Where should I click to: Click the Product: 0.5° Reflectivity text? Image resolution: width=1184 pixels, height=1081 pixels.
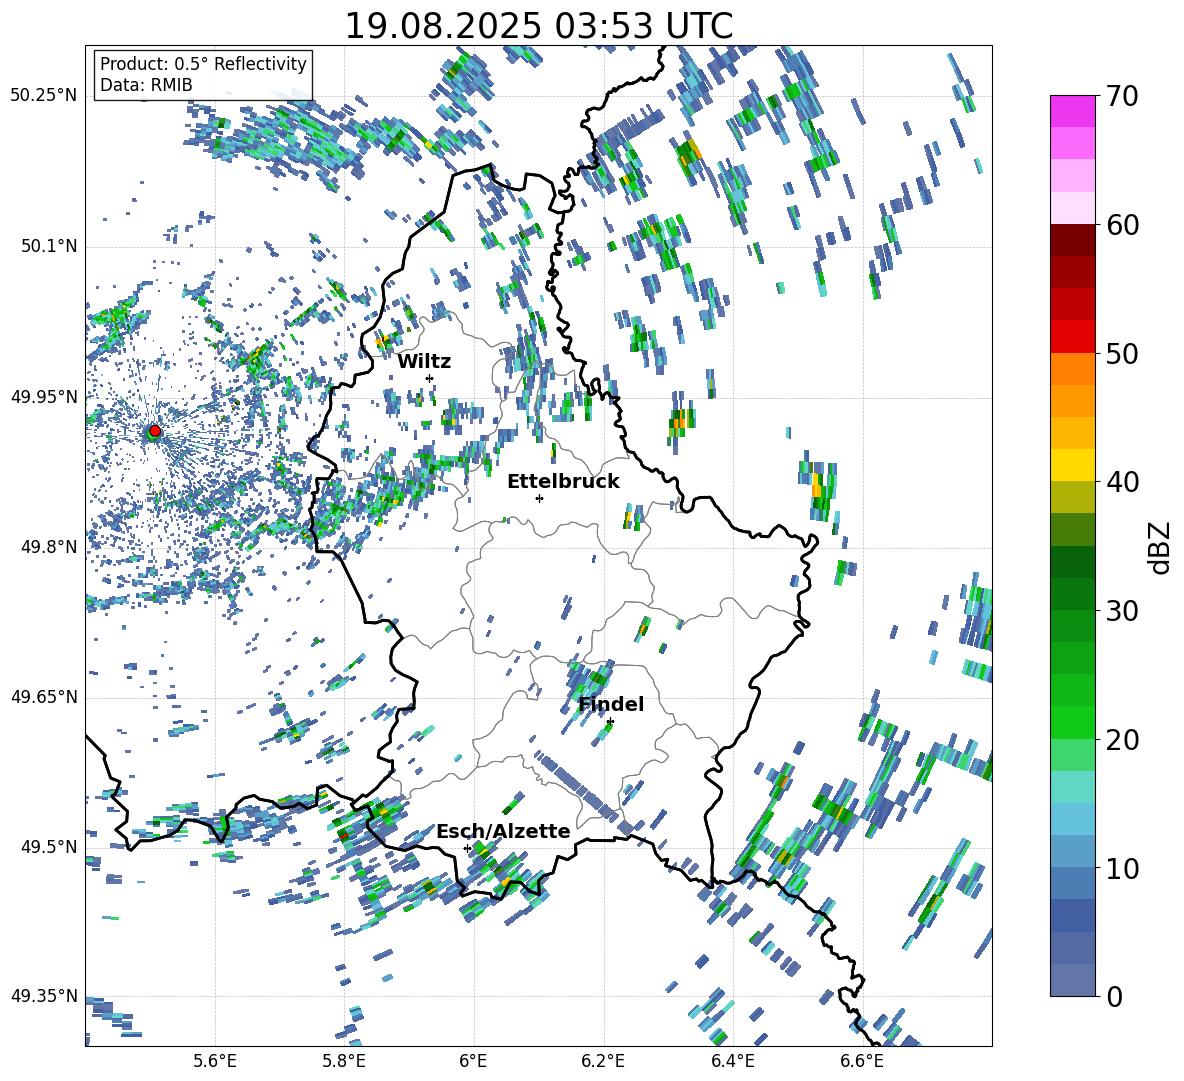pos(203,64)
